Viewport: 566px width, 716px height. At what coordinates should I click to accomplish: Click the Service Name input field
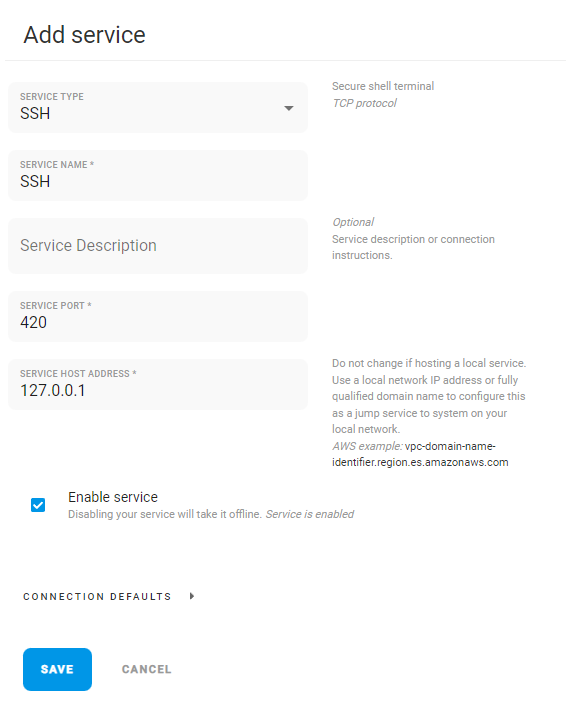158,175
